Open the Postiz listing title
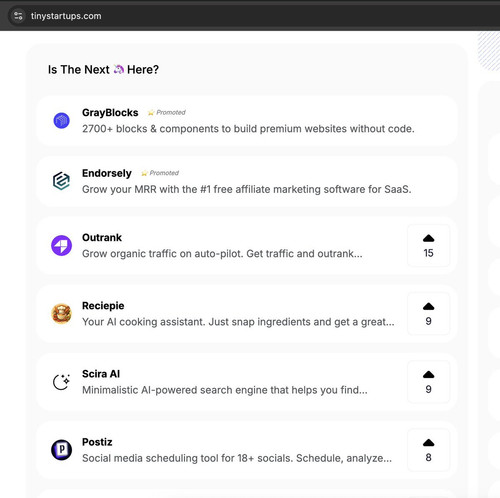The image size is (500, 498). point(97,442)
